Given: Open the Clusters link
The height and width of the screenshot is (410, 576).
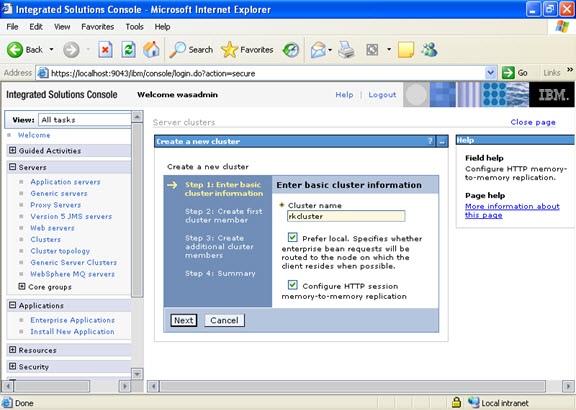Looking at the screenshot, I should 46,240.
